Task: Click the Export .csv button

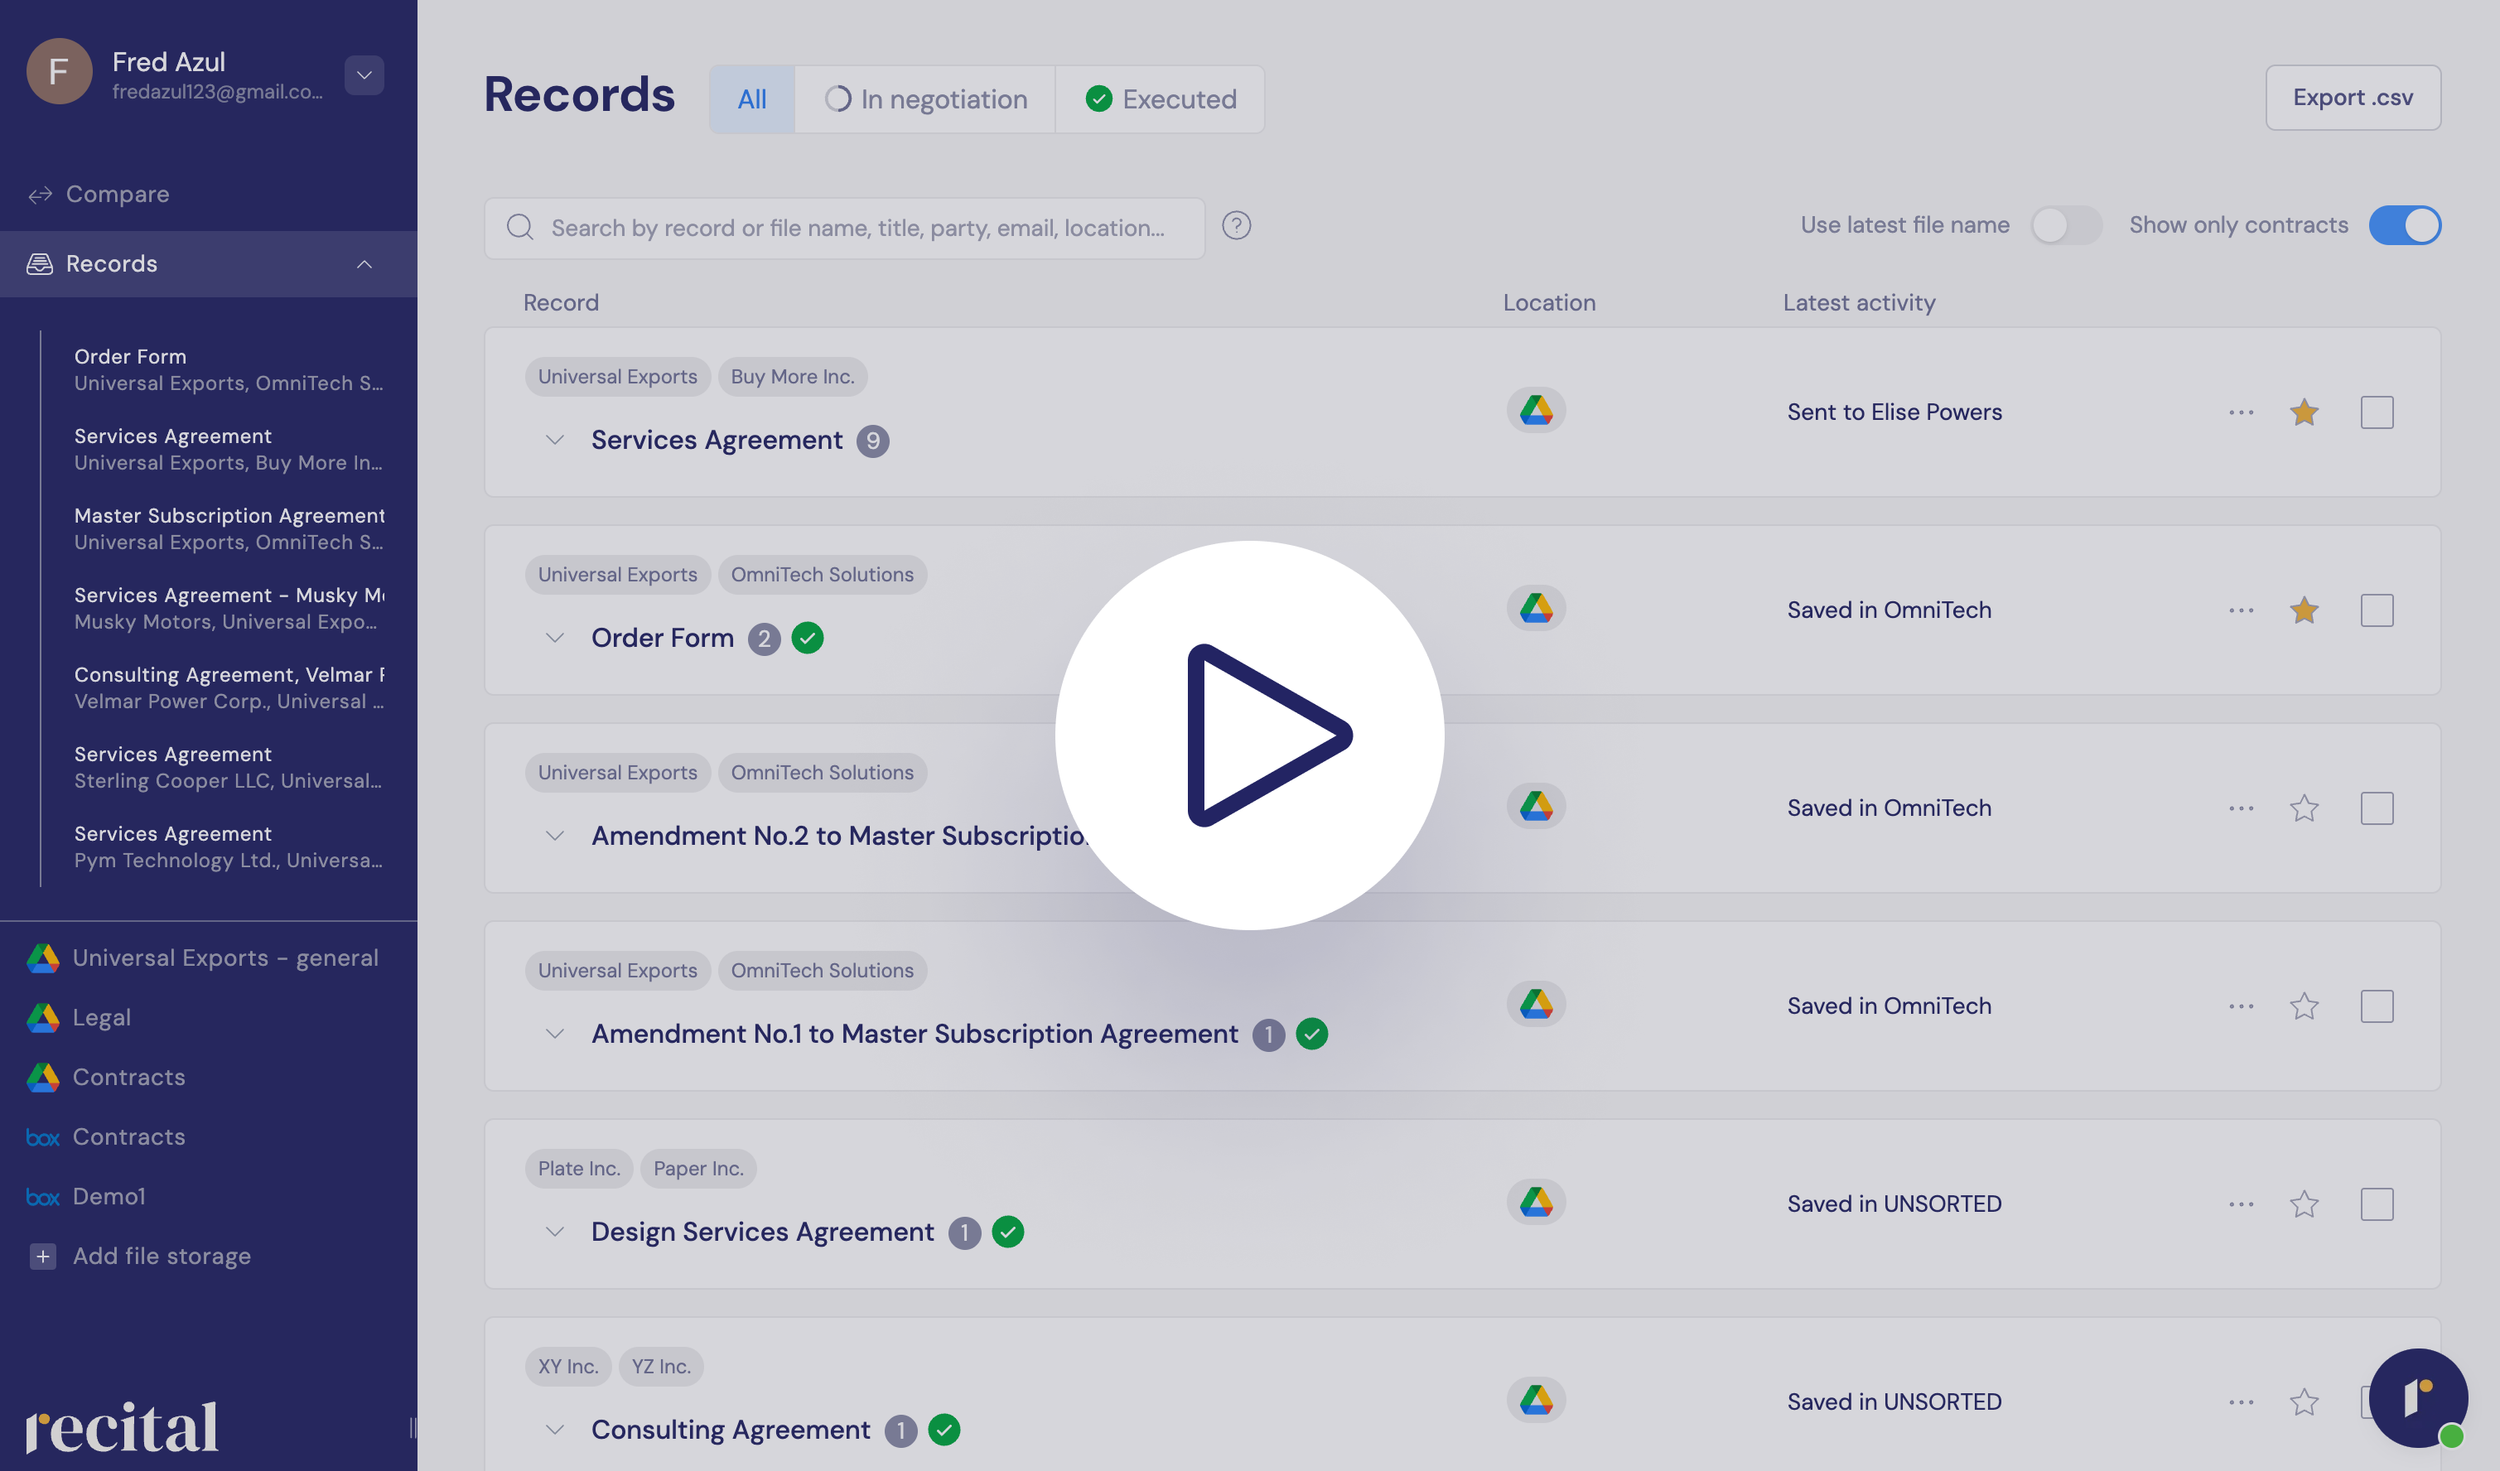Action: (2352, 98)
